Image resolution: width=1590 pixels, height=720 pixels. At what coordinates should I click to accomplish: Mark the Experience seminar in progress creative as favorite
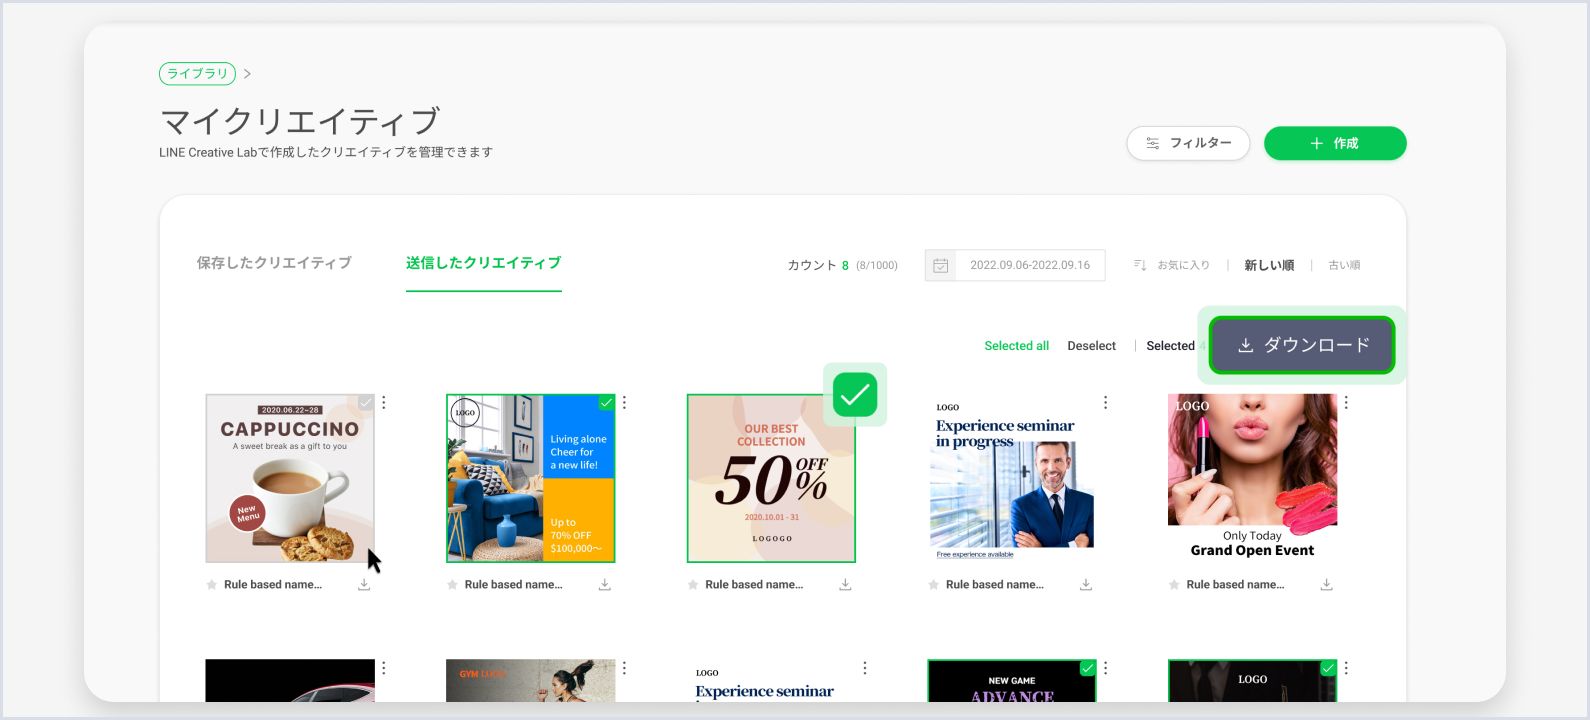(933, 585)
